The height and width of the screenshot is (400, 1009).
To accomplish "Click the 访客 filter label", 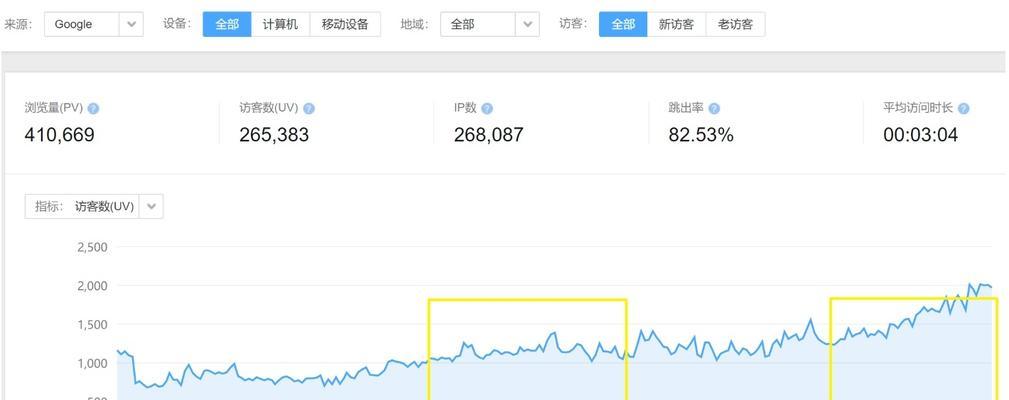I will (574, 24).
